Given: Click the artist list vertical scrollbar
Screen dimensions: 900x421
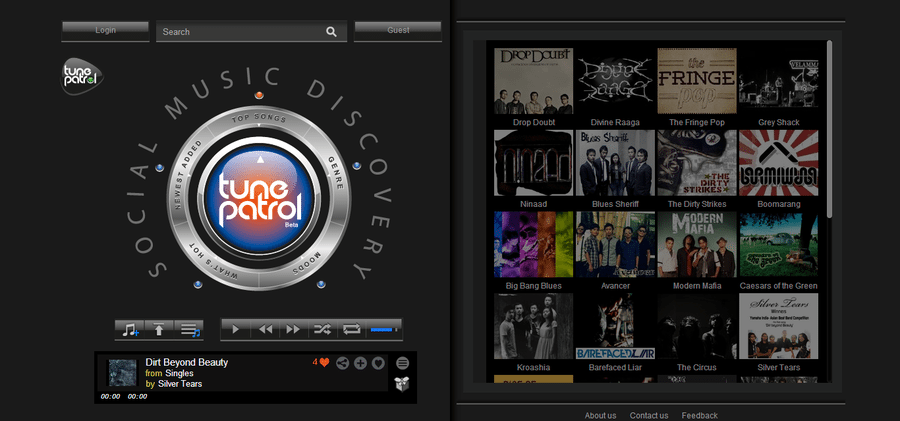Looking at the screenshot, I should pos(829,129).
